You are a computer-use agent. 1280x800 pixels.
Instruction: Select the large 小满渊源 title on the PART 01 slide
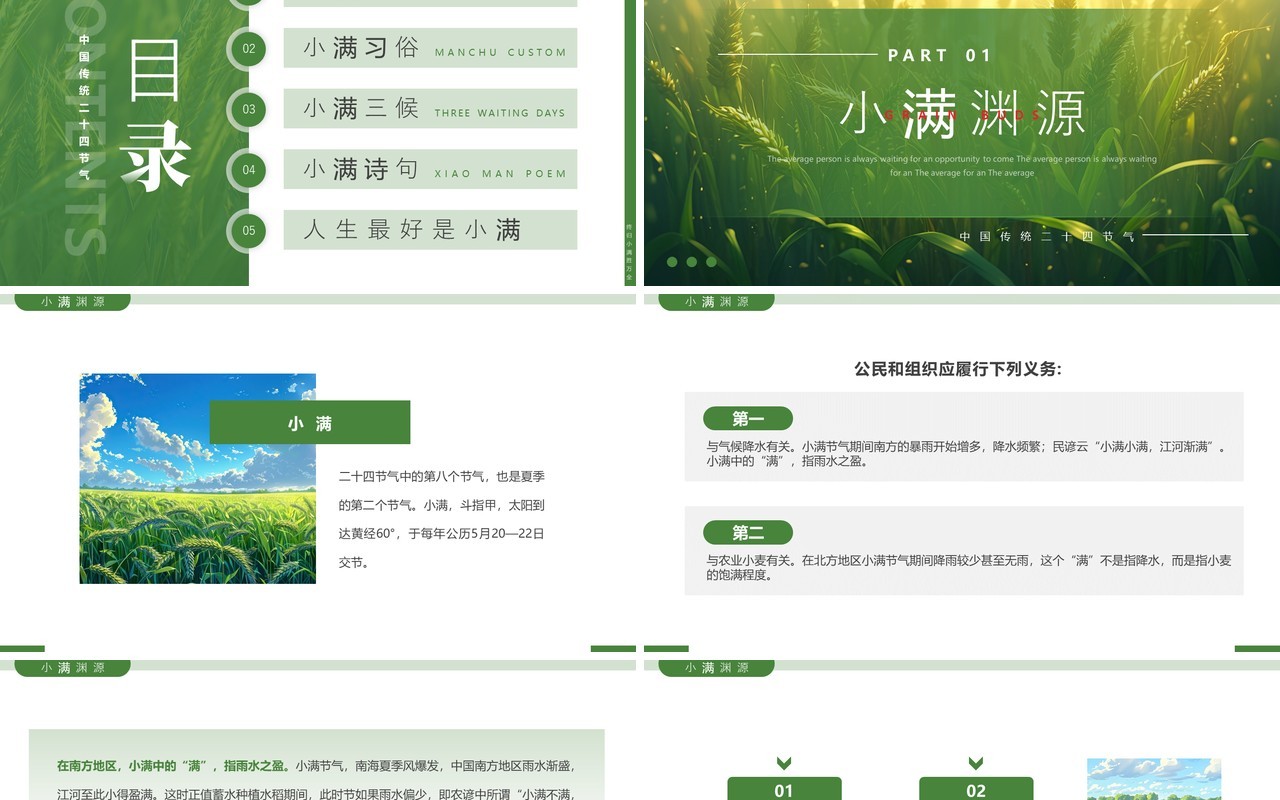962,113
